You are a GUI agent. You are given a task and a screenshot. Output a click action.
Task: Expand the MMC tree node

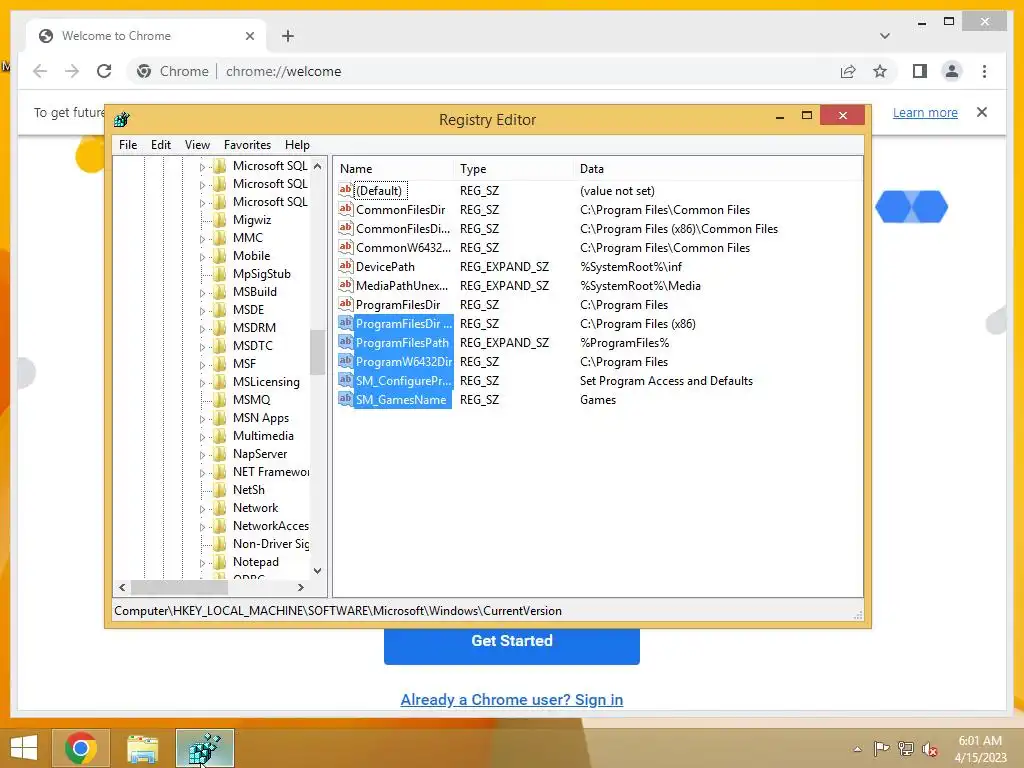(202, 239)
